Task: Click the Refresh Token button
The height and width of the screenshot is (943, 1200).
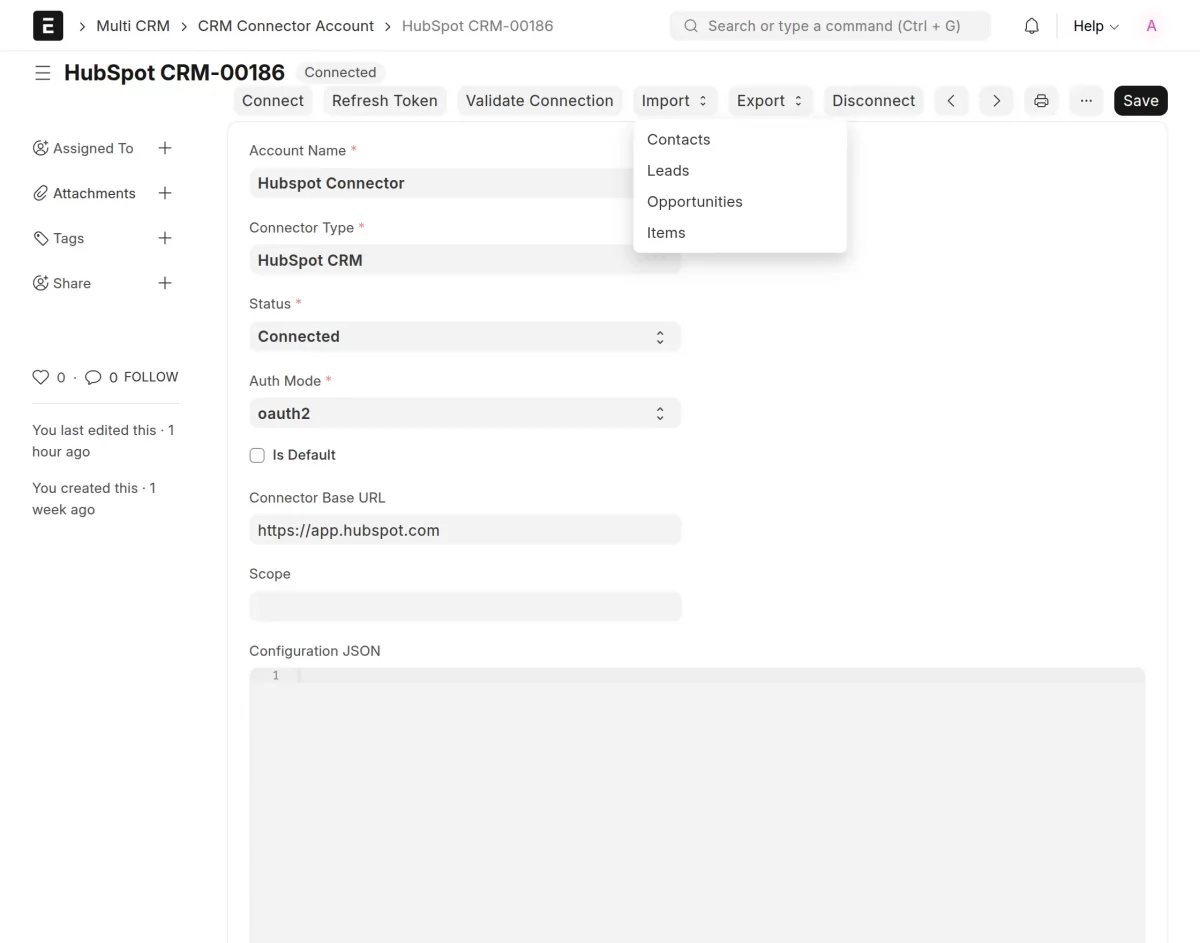Action: [385, 101]
